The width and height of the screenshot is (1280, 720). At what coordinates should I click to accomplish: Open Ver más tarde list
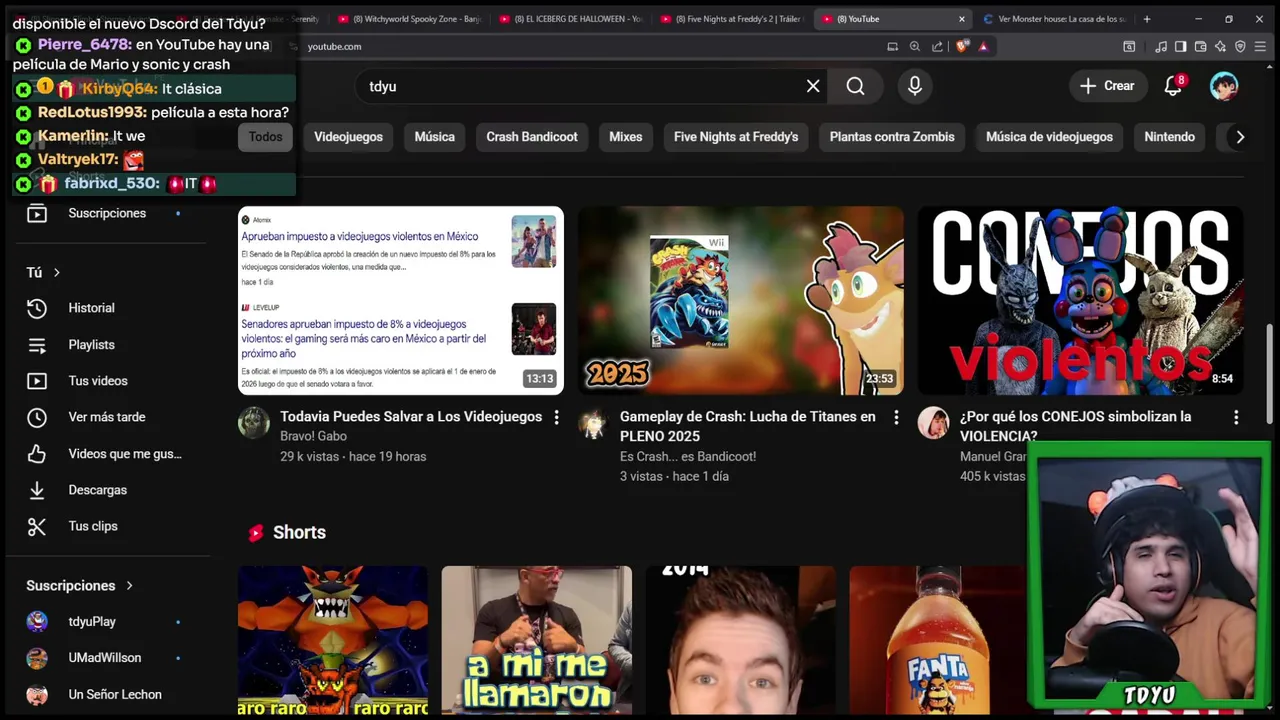[x=108, y=417]
